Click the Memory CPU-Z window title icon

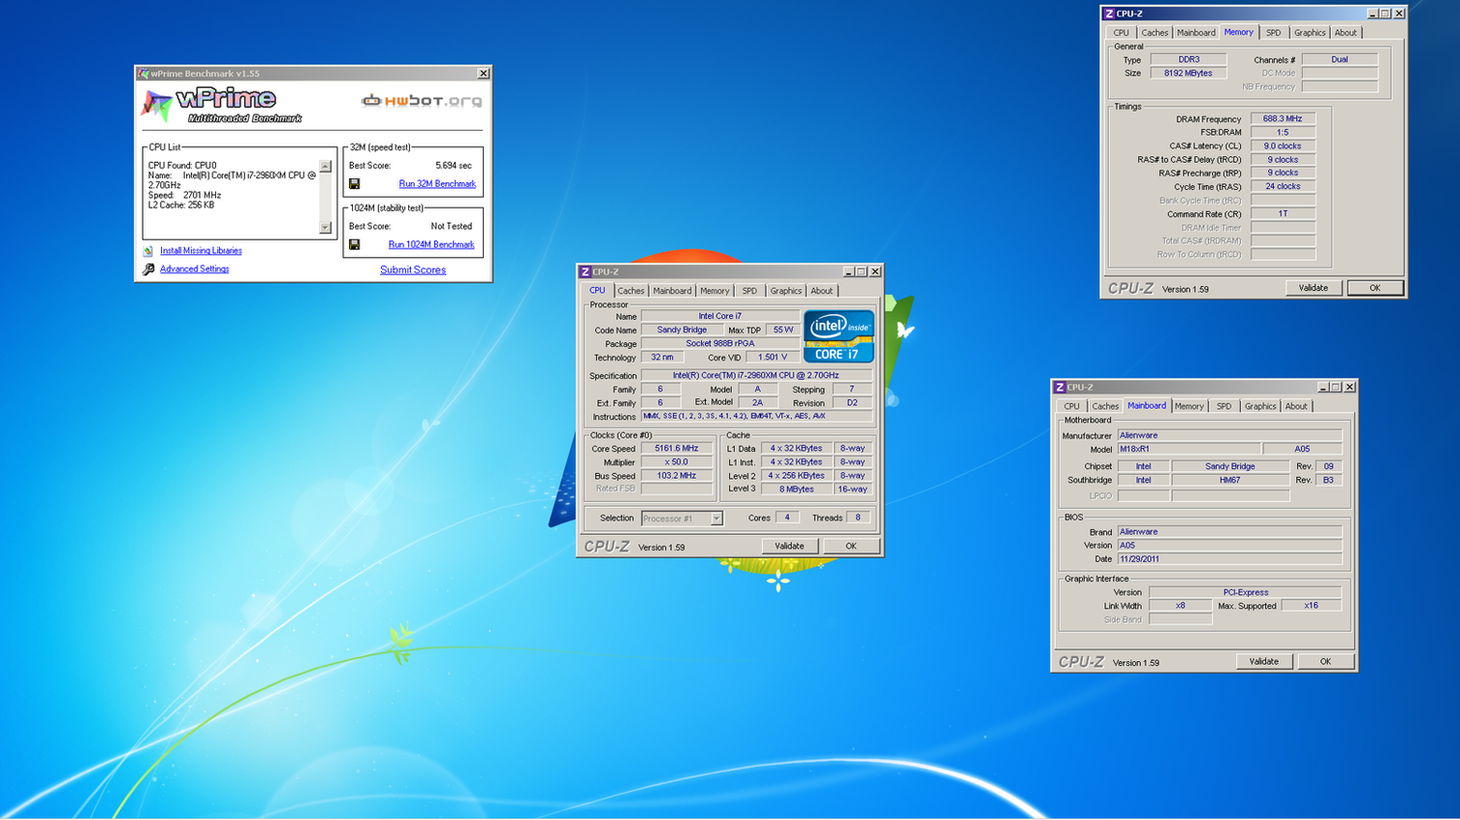point(1109,14)
